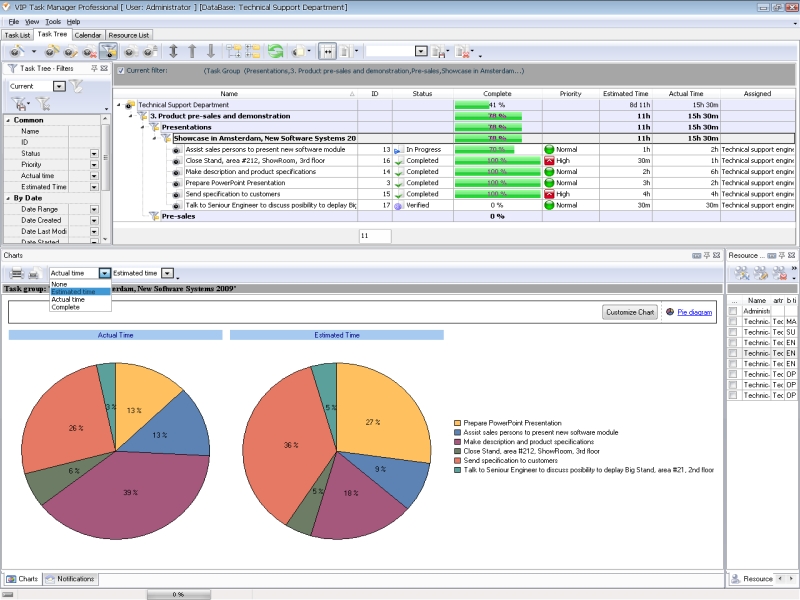Click the double-headed sort arrow icon

click(x=173, y=51)
